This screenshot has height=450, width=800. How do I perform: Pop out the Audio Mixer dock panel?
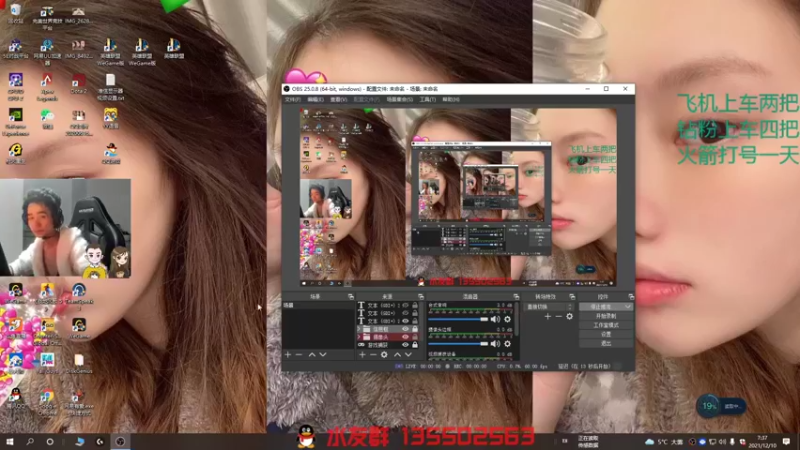[516, 296]
